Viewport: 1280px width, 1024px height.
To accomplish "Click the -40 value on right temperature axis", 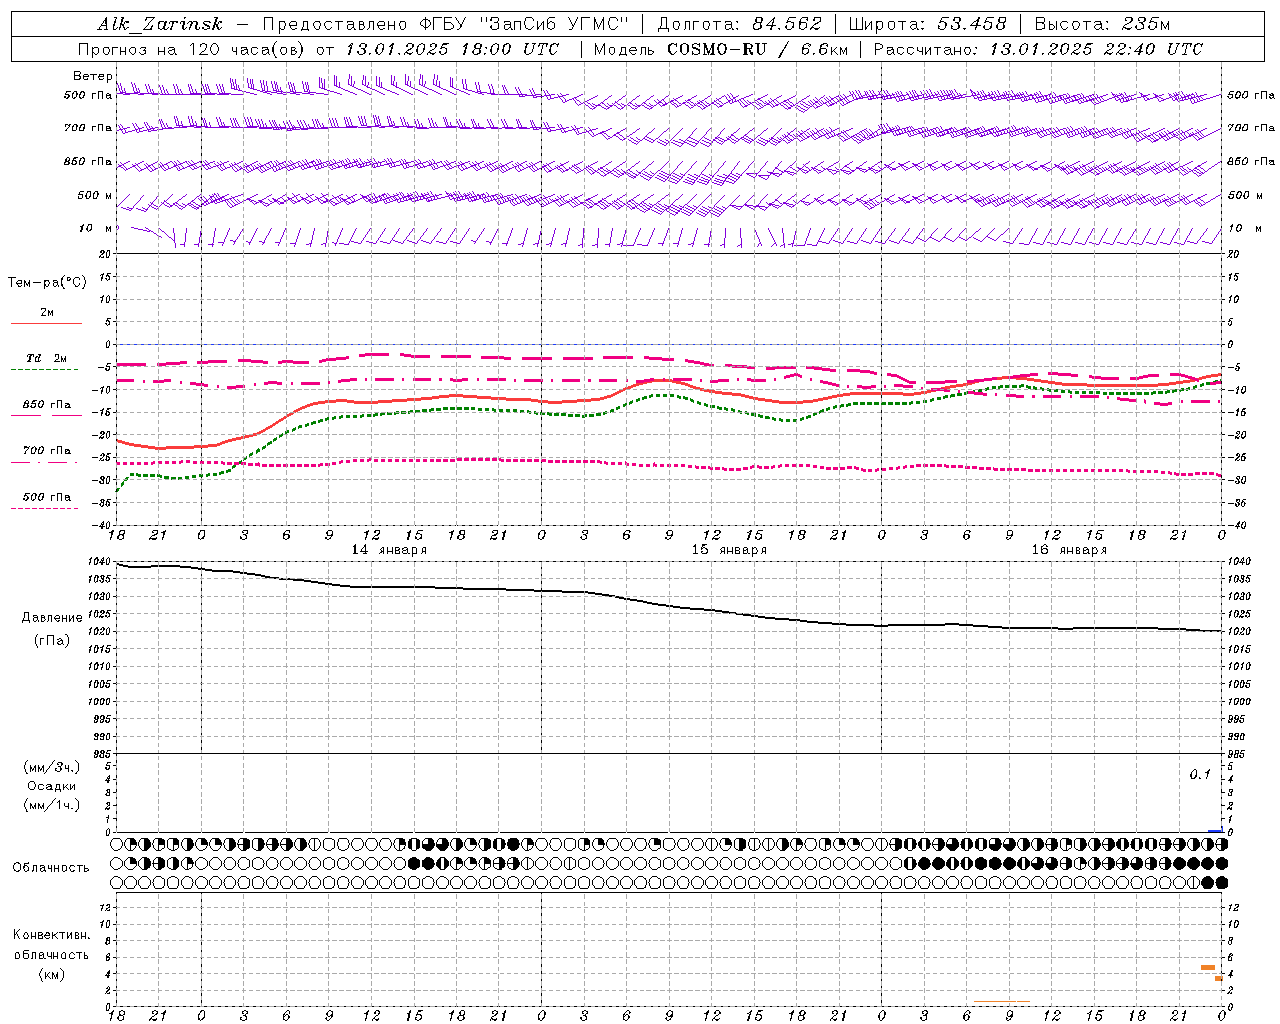I will pos(1236,526).
